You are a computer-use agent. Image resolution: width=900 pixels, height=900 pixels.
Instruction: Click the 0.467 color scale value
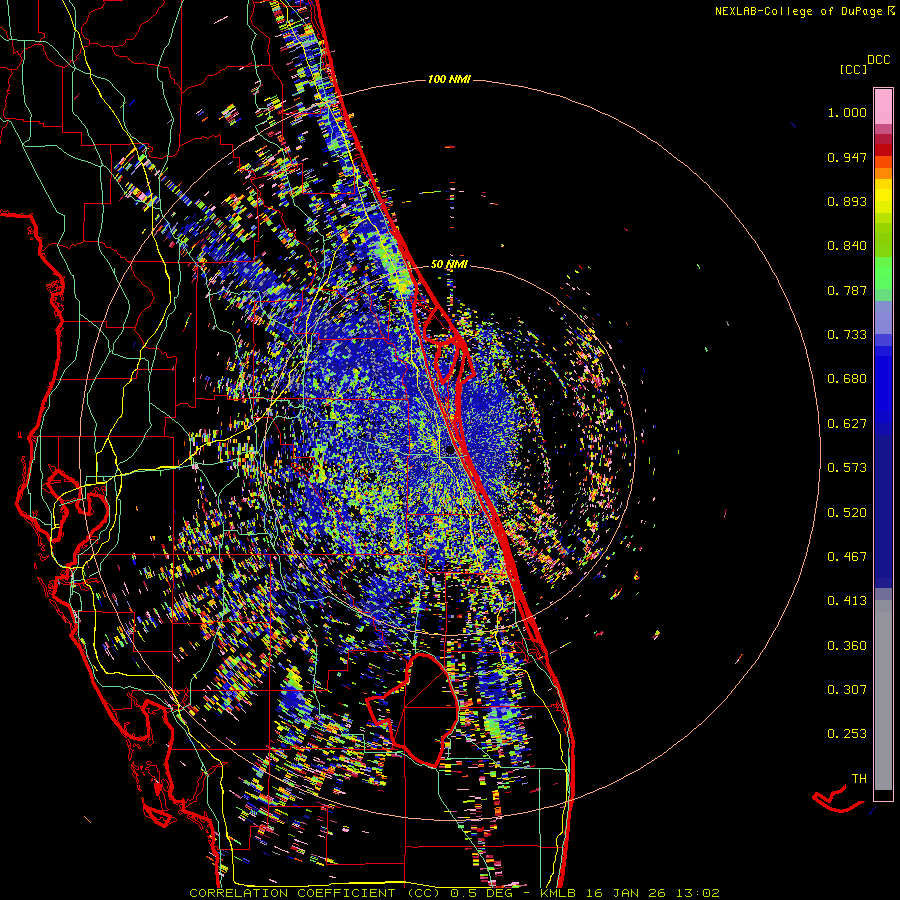847,557
